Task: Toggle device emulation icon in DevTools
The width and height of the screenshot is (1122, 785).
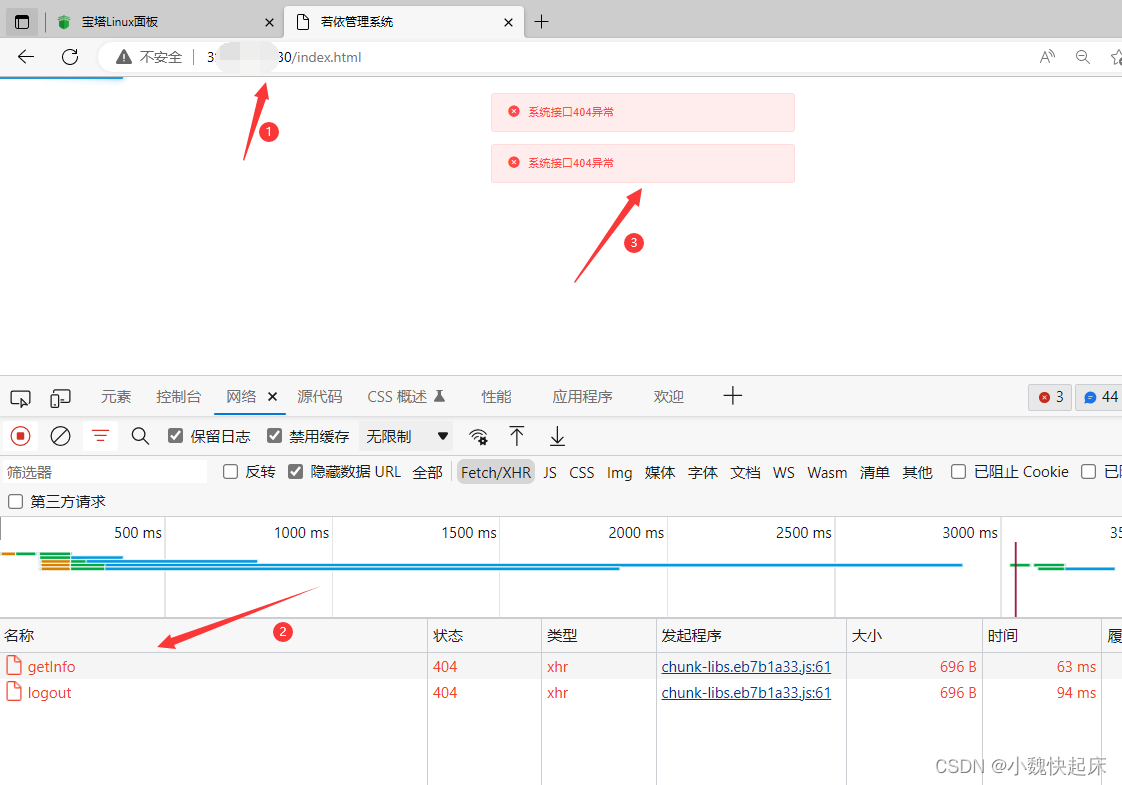Action: (x=60, y=398)
